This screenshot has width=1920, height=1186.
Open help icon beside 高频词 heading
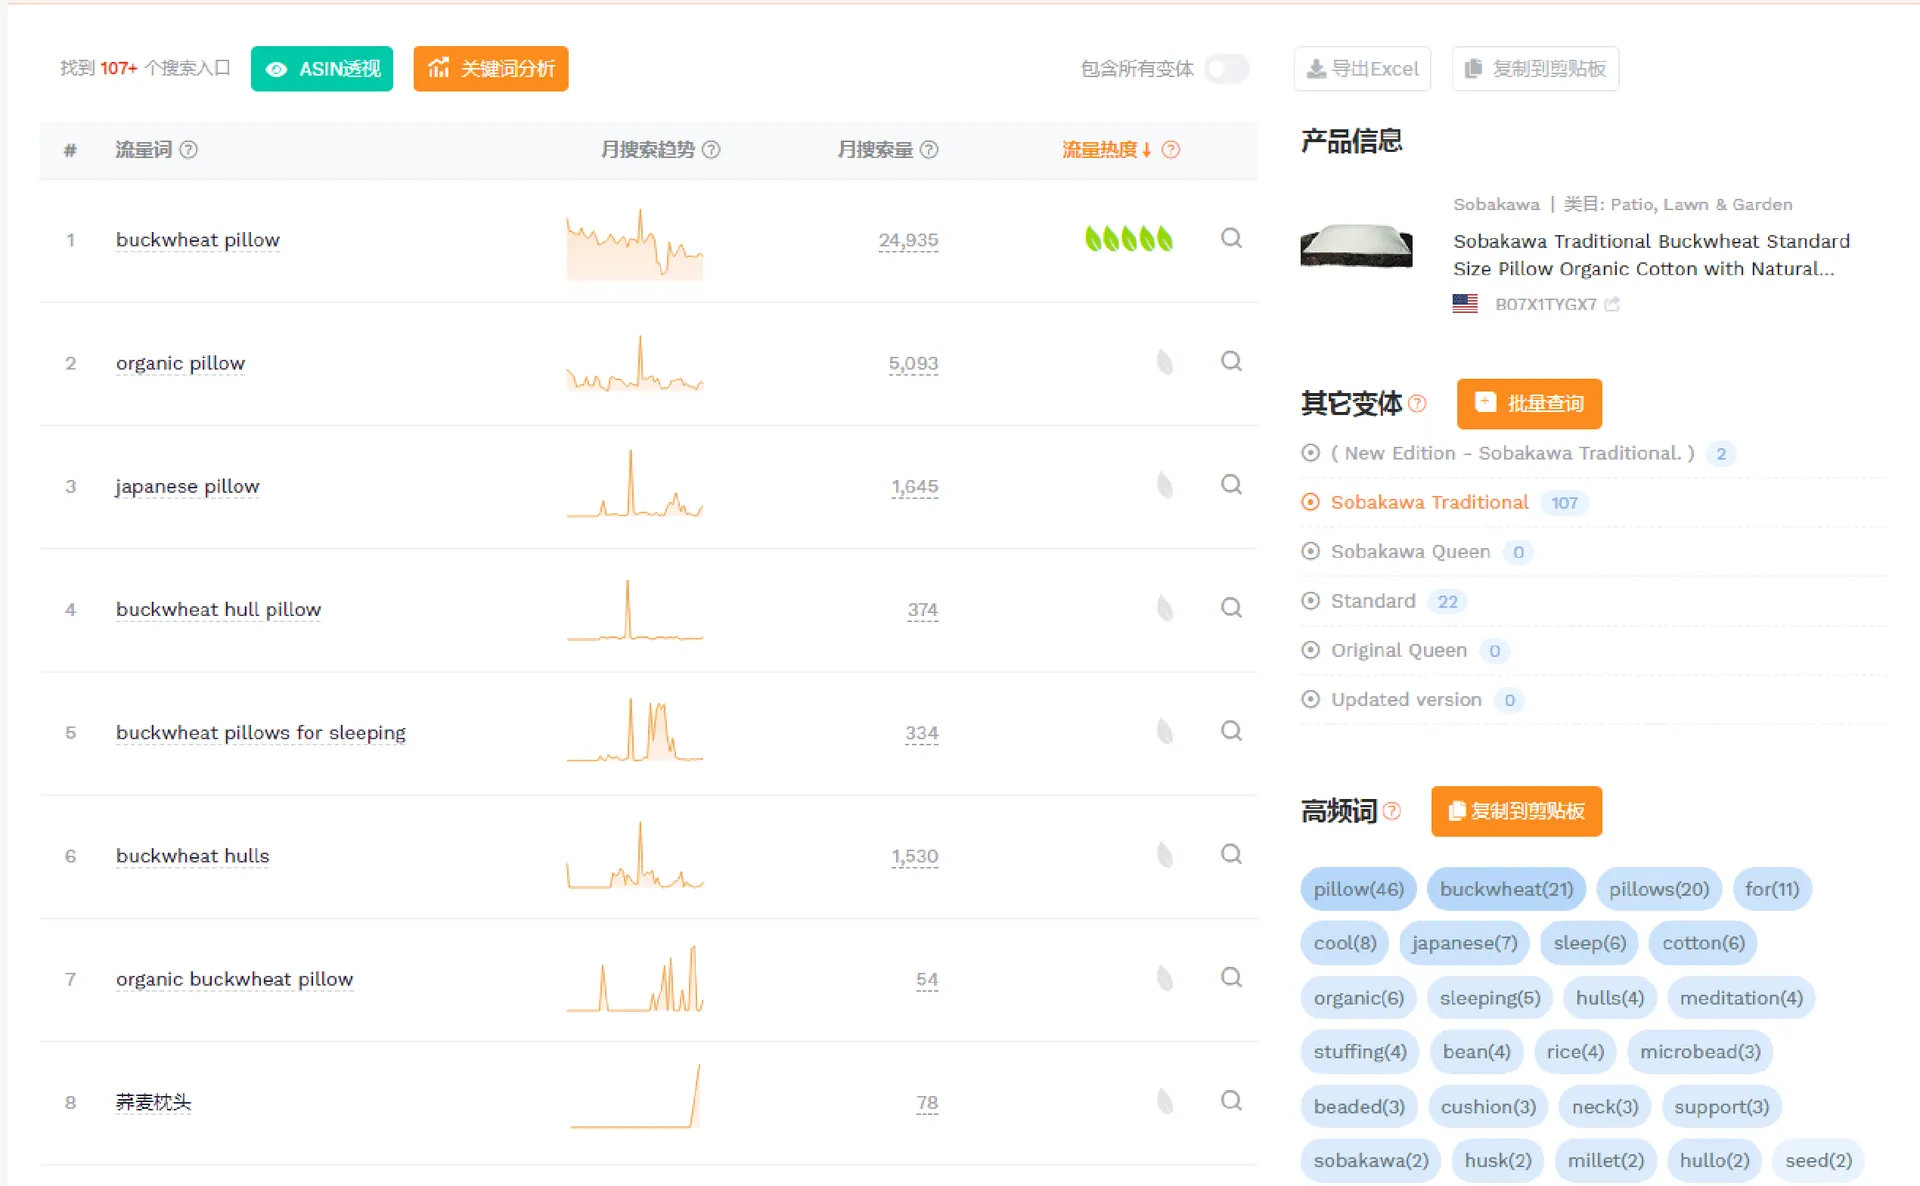[1392, 811]
